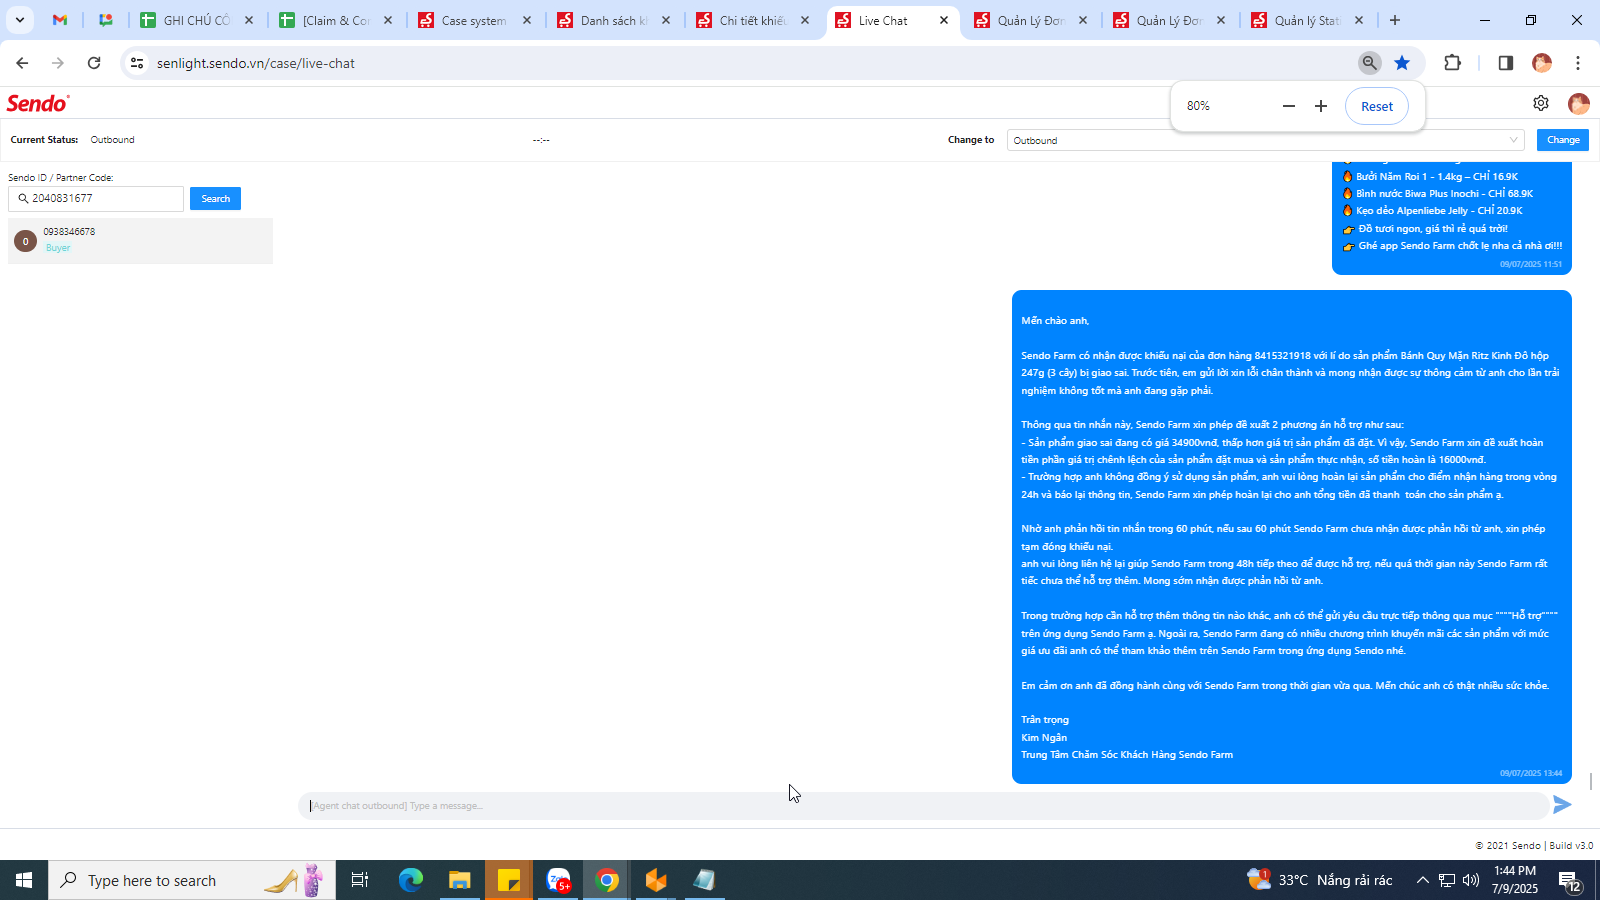Click the Current Status Outbound text
Screen dimensions: 1600x900
click(113, 140)
